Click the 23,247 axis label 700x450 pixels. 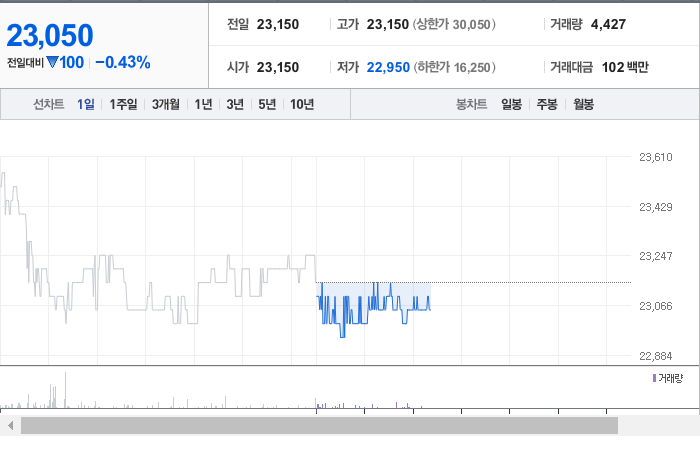655,256
